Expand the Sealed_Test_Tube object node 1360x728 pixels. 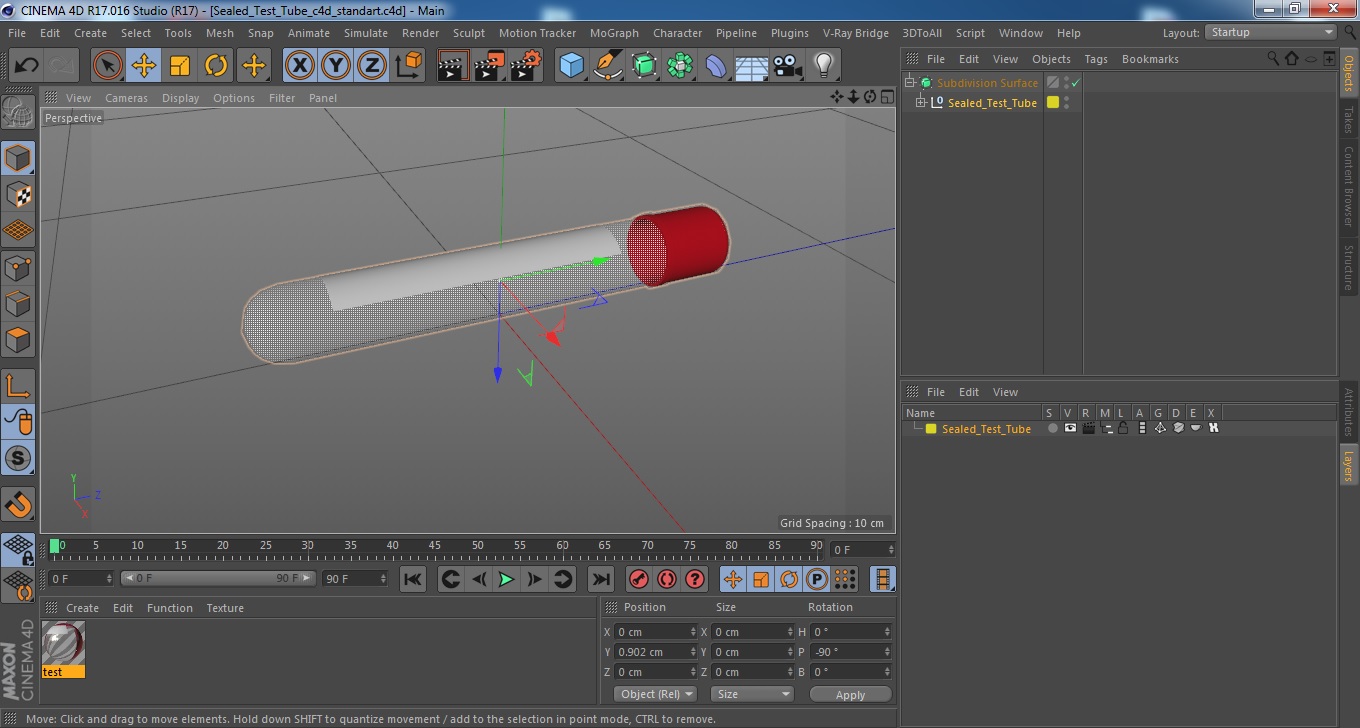920,103
